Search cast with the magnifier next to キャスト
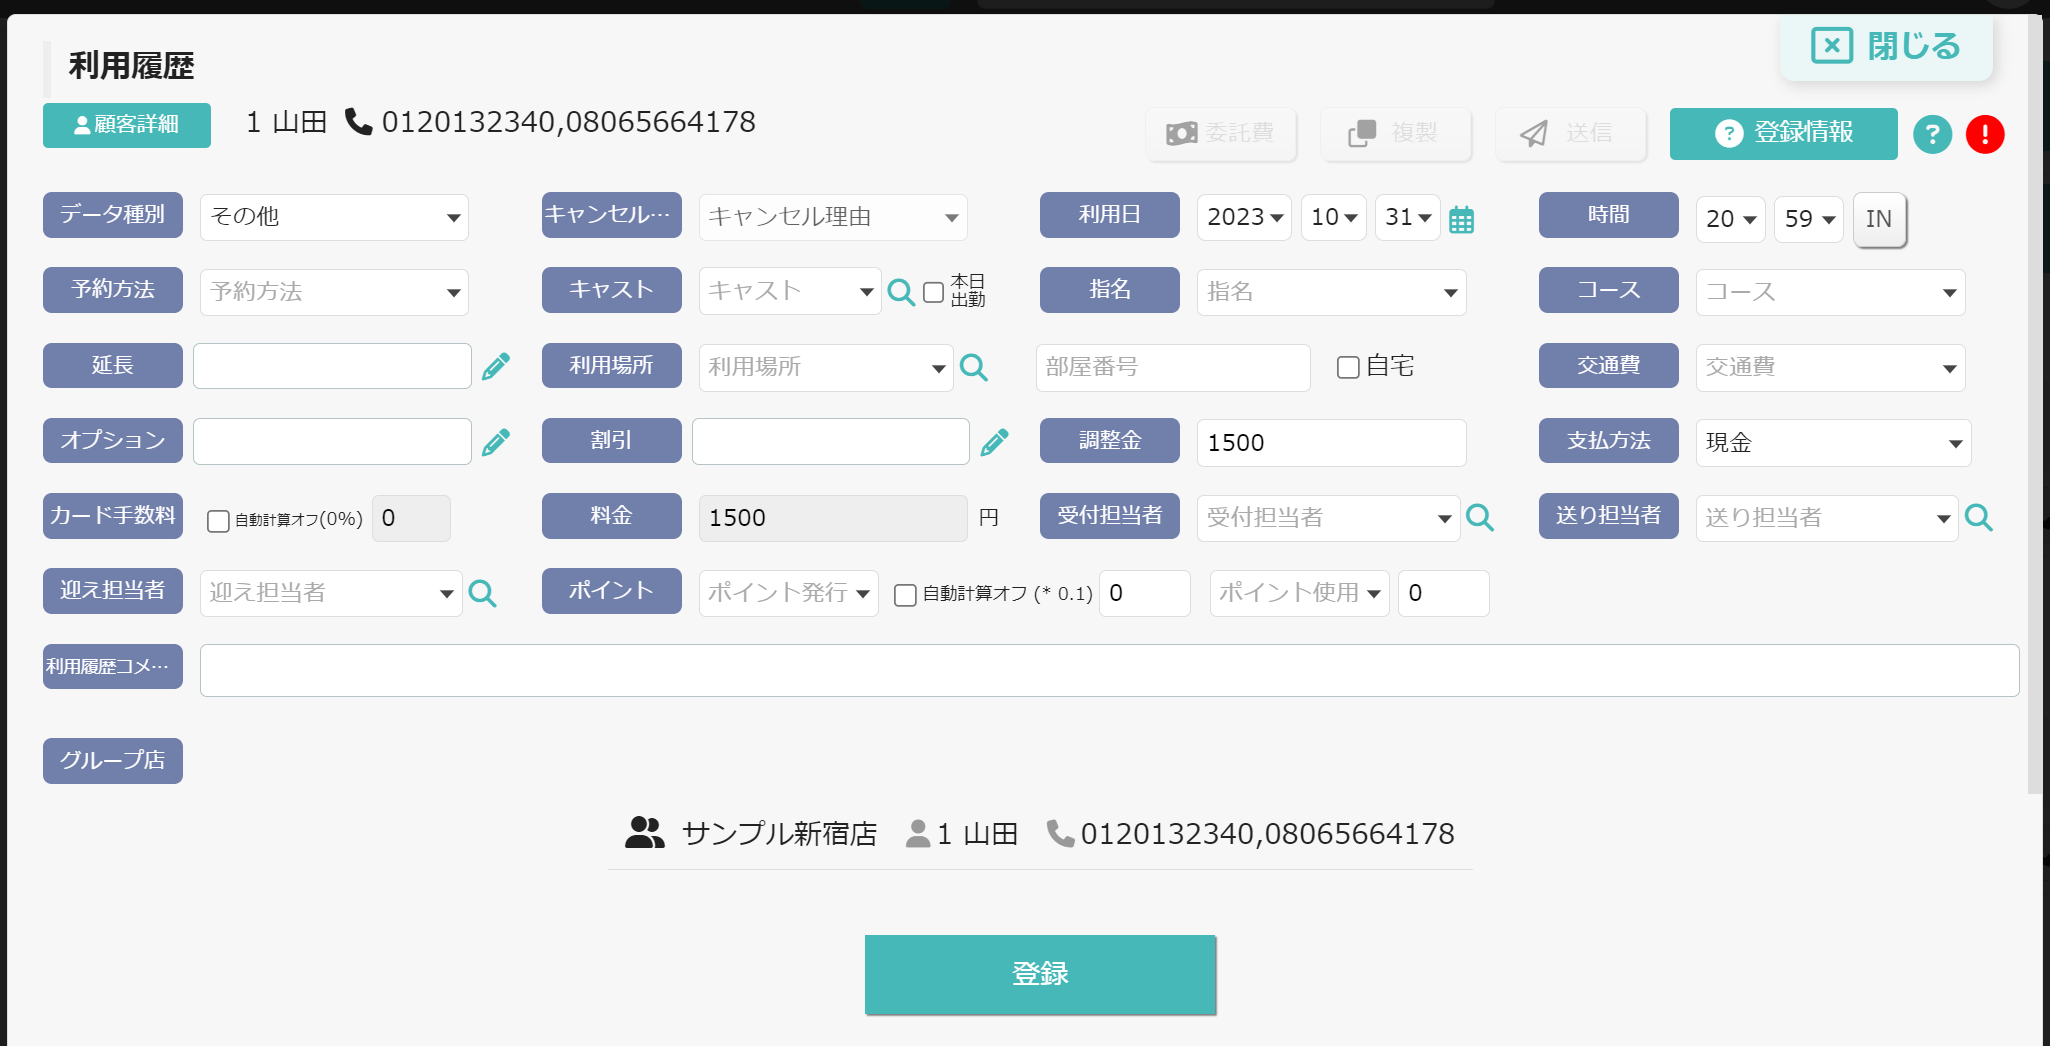The width and height of the screenshot is (2050, 1046). [900, 292]
